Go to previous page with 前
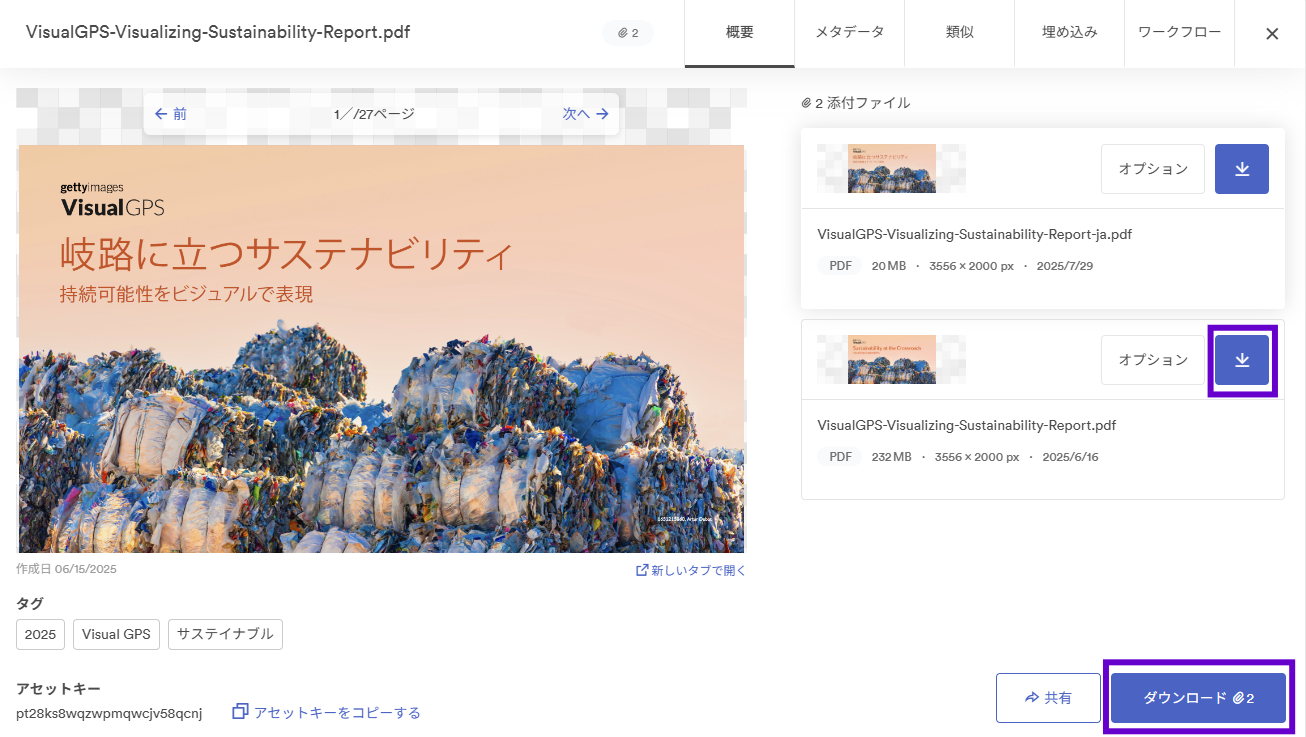 (x=171, y=114)
